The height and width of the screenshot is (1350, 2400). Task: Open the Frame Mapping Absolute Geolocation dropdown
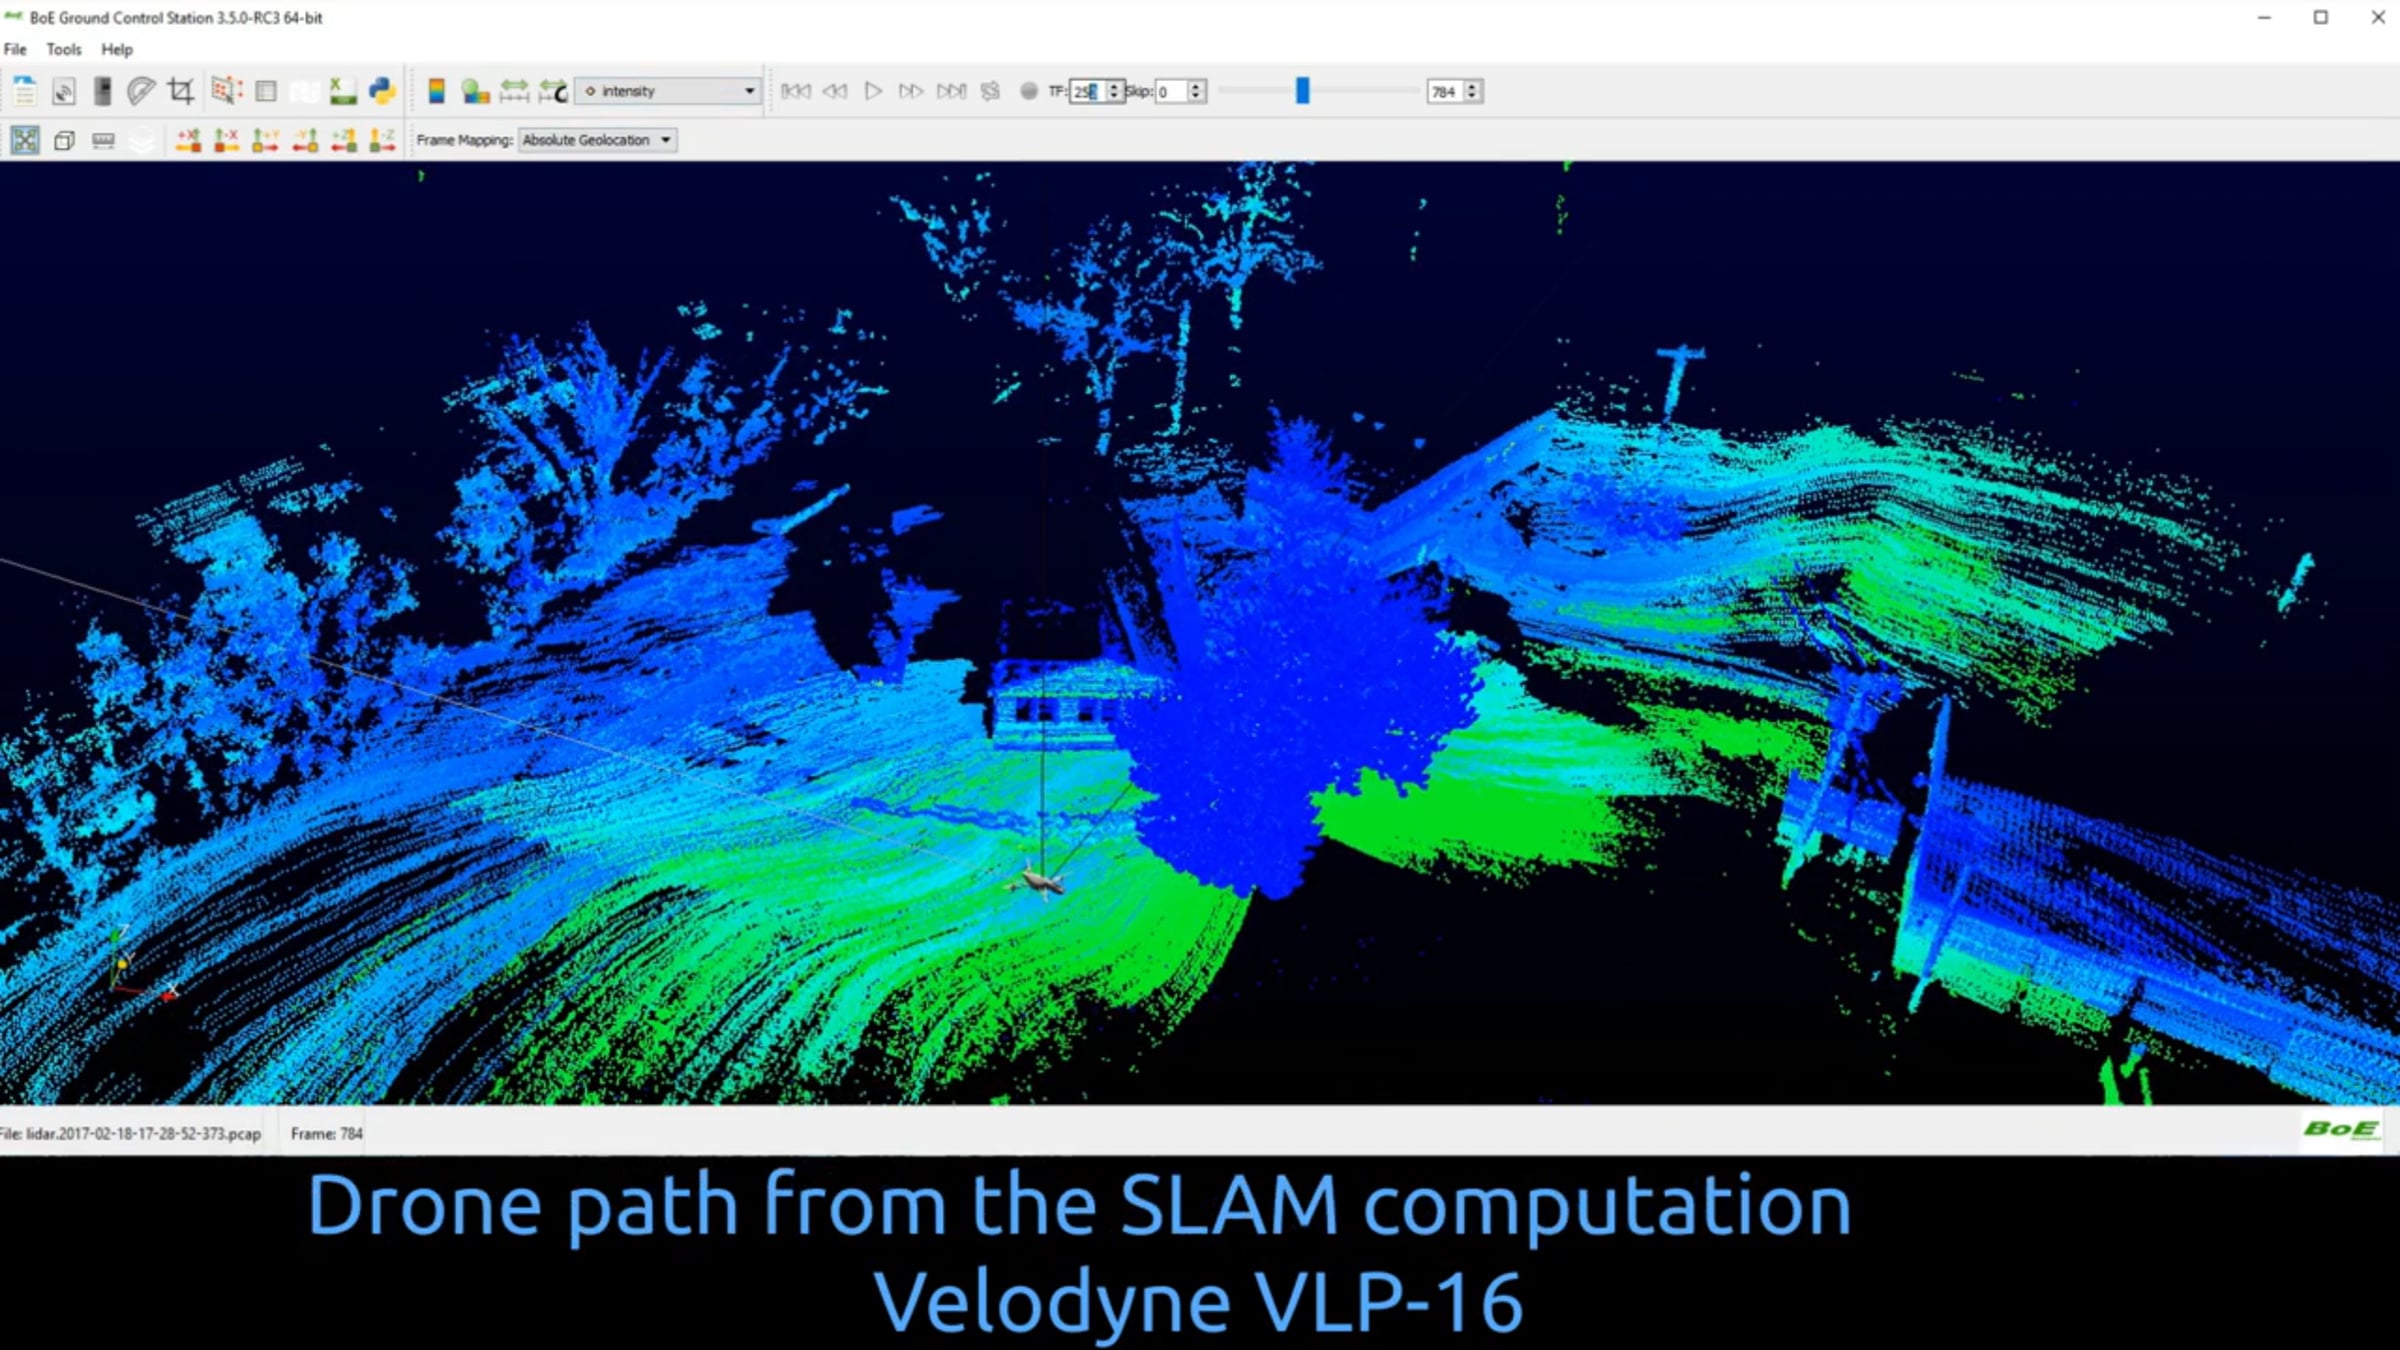pyautogui.click(x=597, y=140)
